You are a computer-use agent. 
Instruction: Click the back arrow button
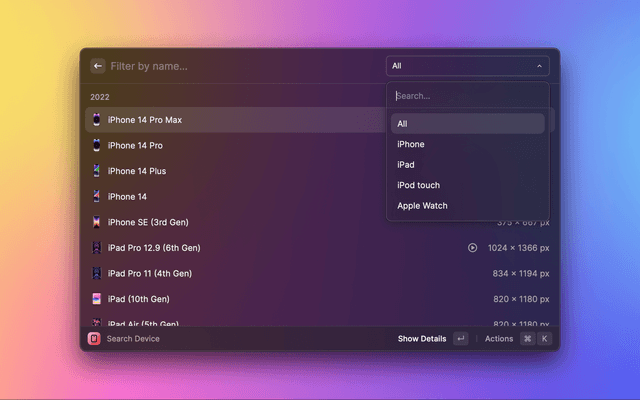point(98,66)
